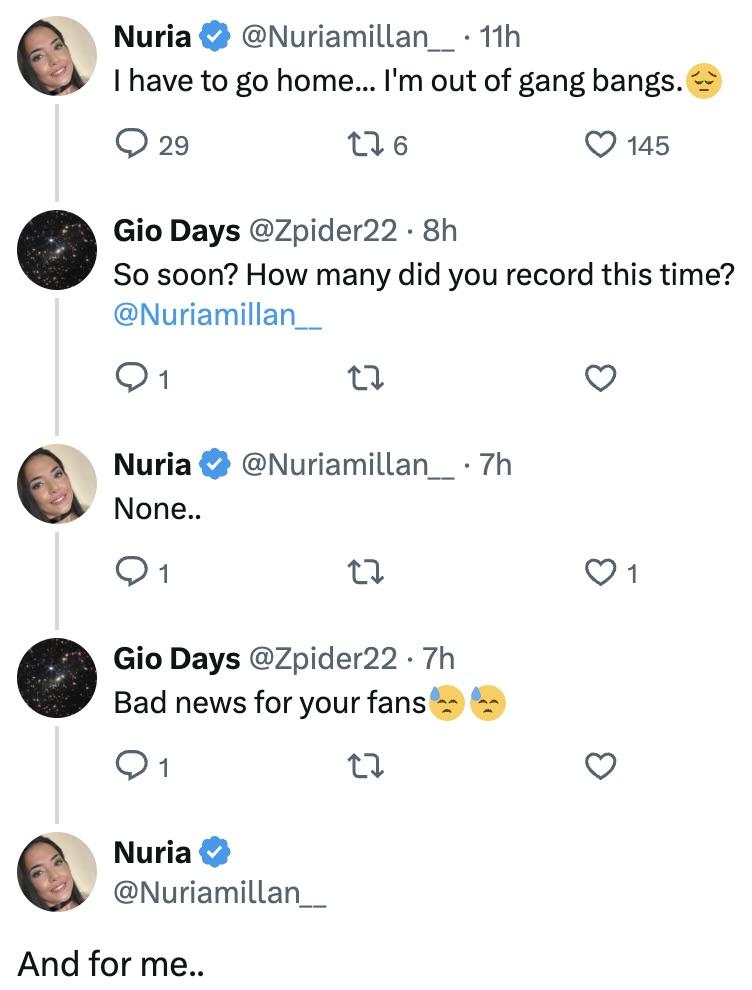Reply to Nuria's "None.." tweet
Image resolution: width=752 pixels, height=990 pixels.
click(133, 572)
